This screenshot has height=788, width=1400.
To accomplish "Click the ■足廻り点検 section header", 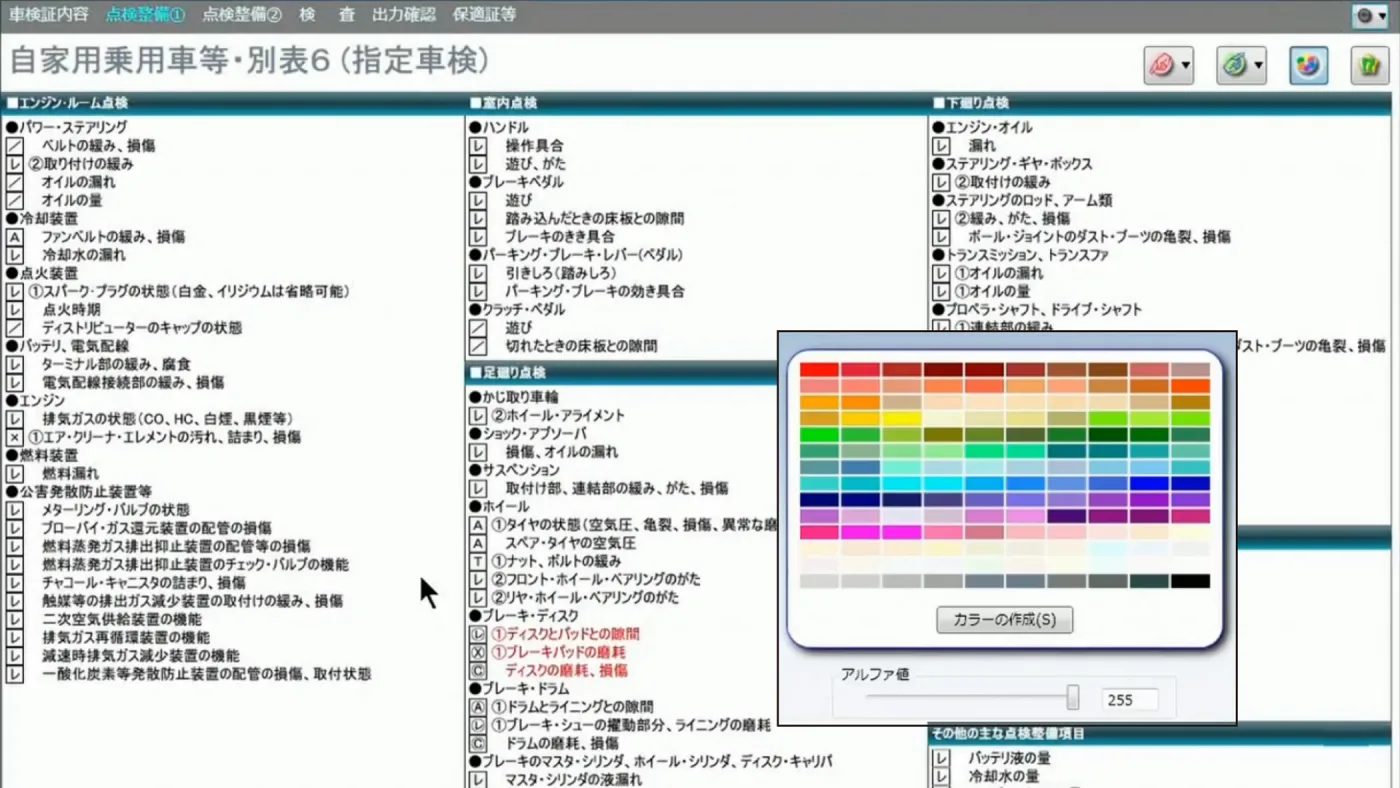I will [x=508, y=372].
